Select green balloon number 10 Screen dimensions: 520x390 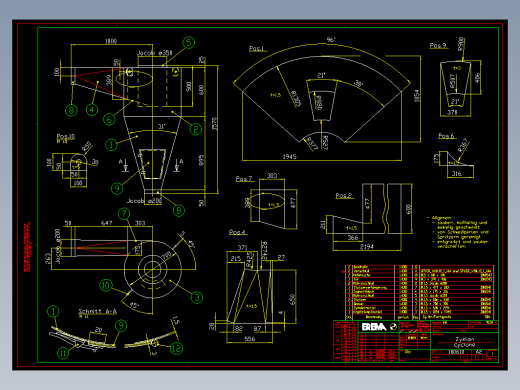(x=106, y=285)
